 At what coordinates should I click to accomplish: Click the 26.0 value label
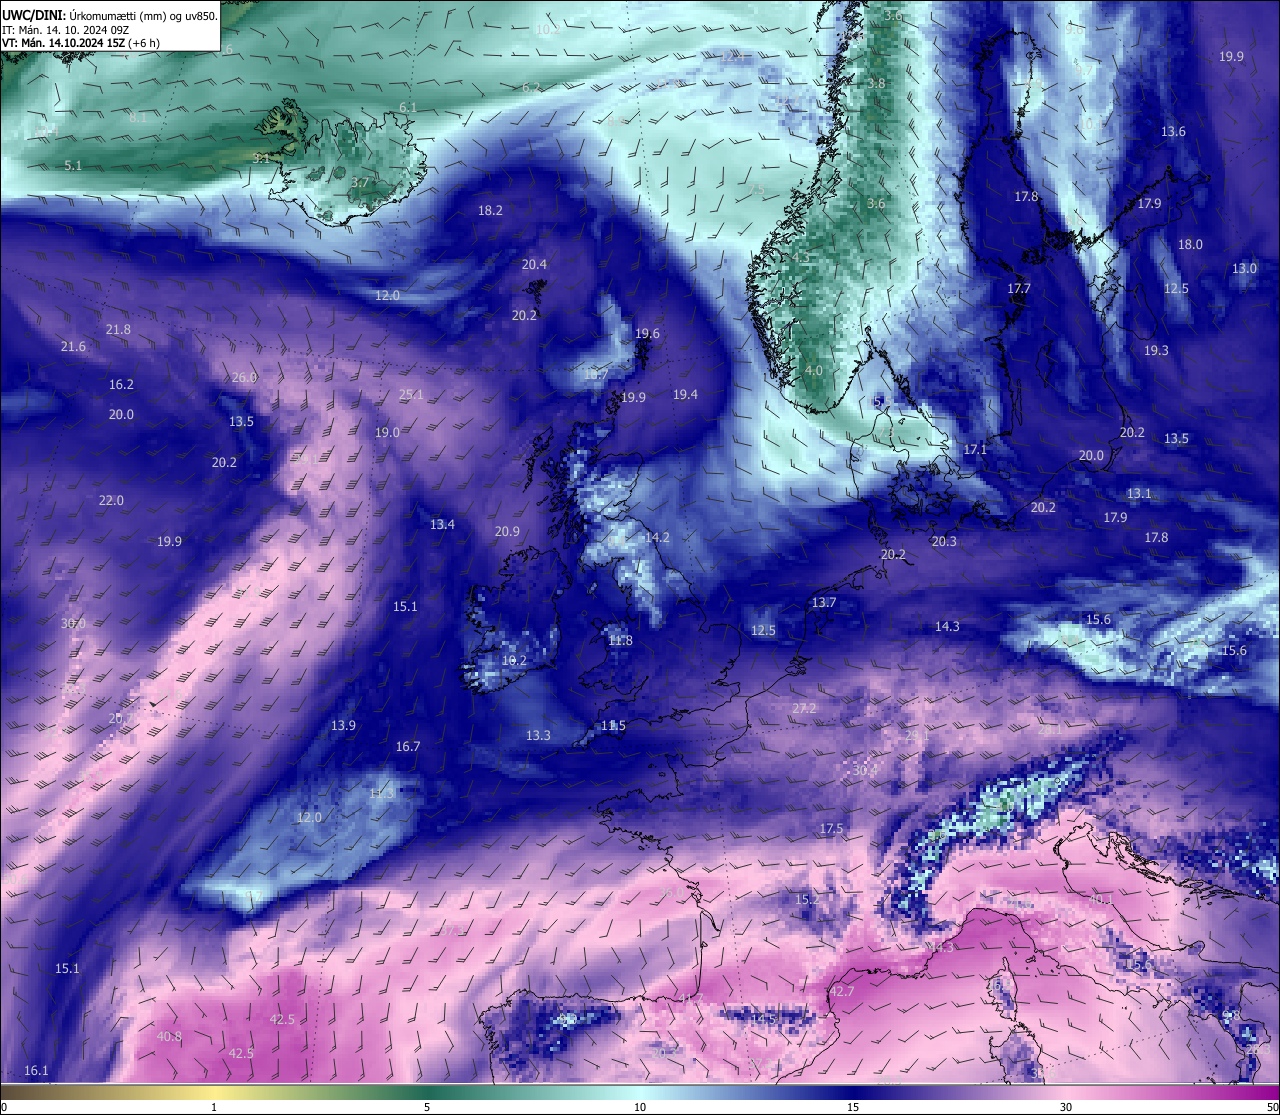(x=244, y=378)
